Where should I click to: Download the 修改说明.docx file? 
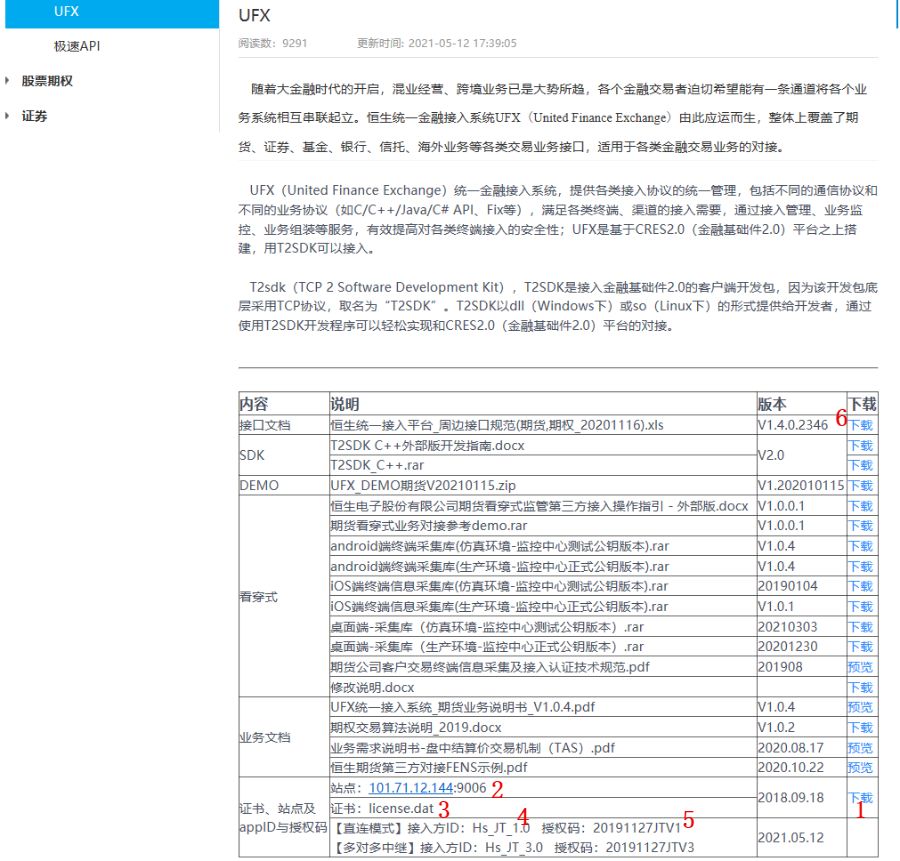(860, 687)
